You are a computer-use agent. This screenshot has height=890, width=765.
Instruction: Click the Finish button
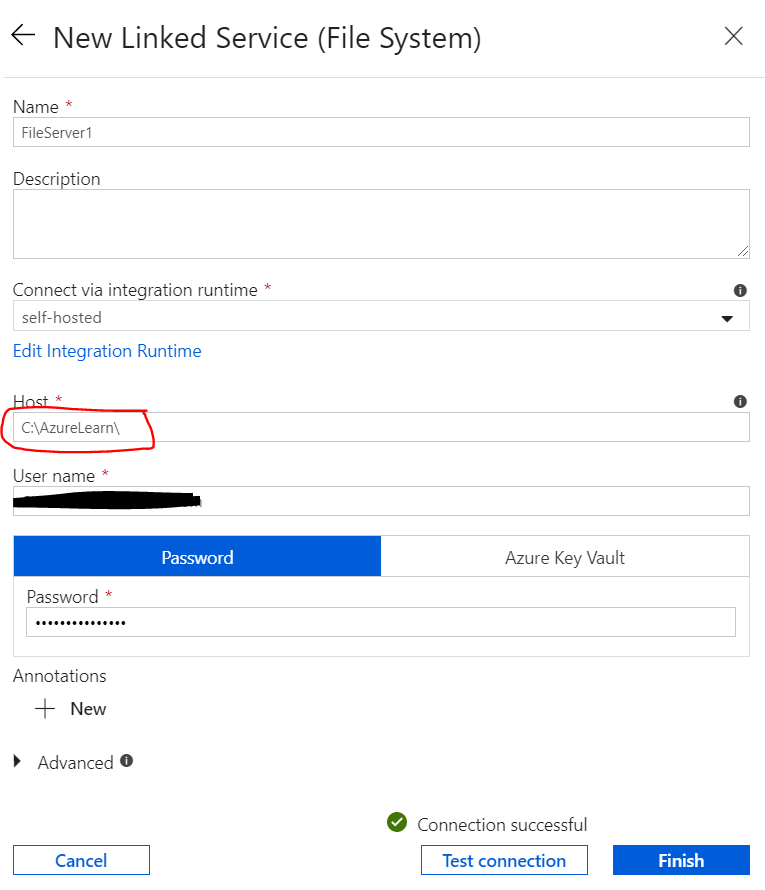click(681, 860)
